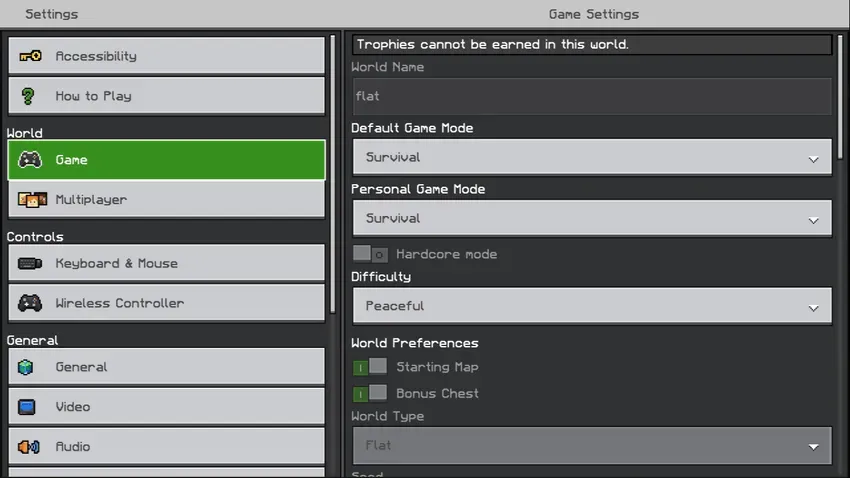
Task: Click the World Name field containing flat
Action: [592, 96]
